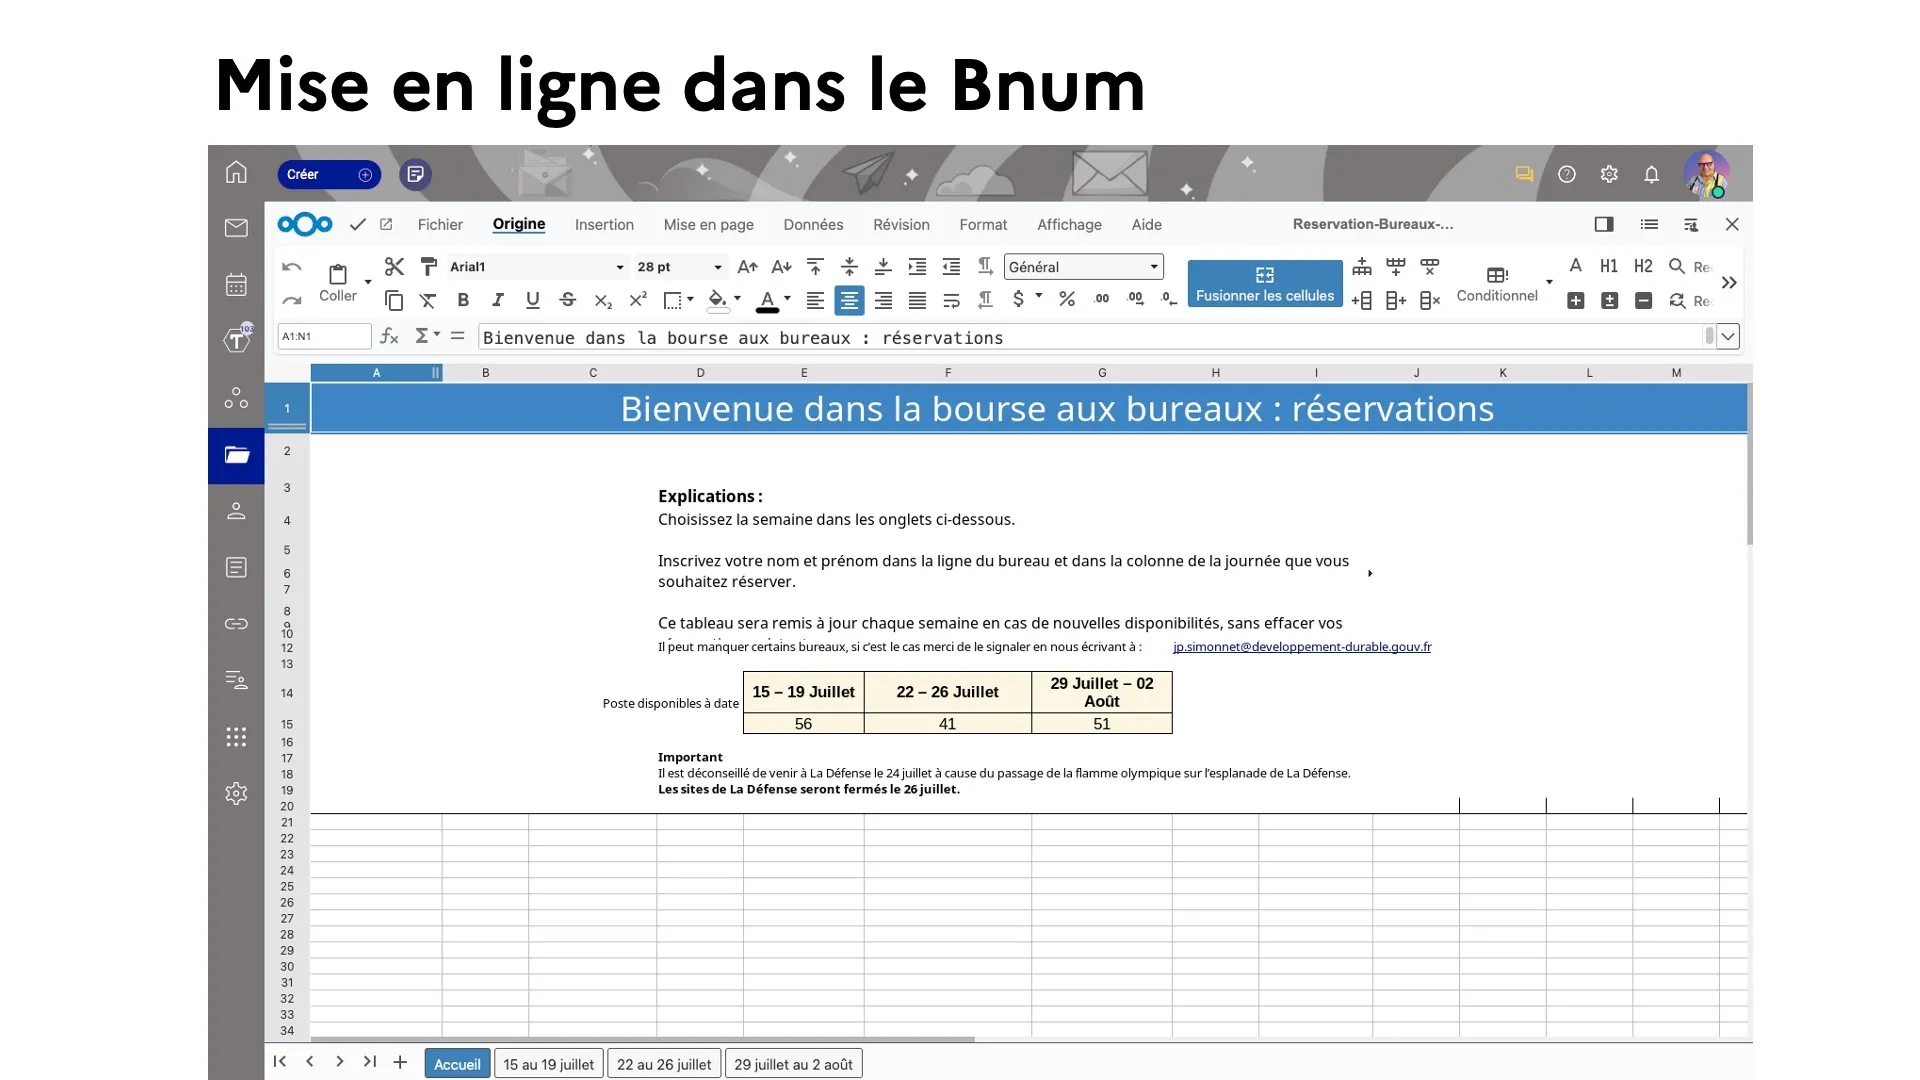Click the wrap text icon
Image resolution: width=1920 pixels, height=1080 pixels.
coord(951,300)
